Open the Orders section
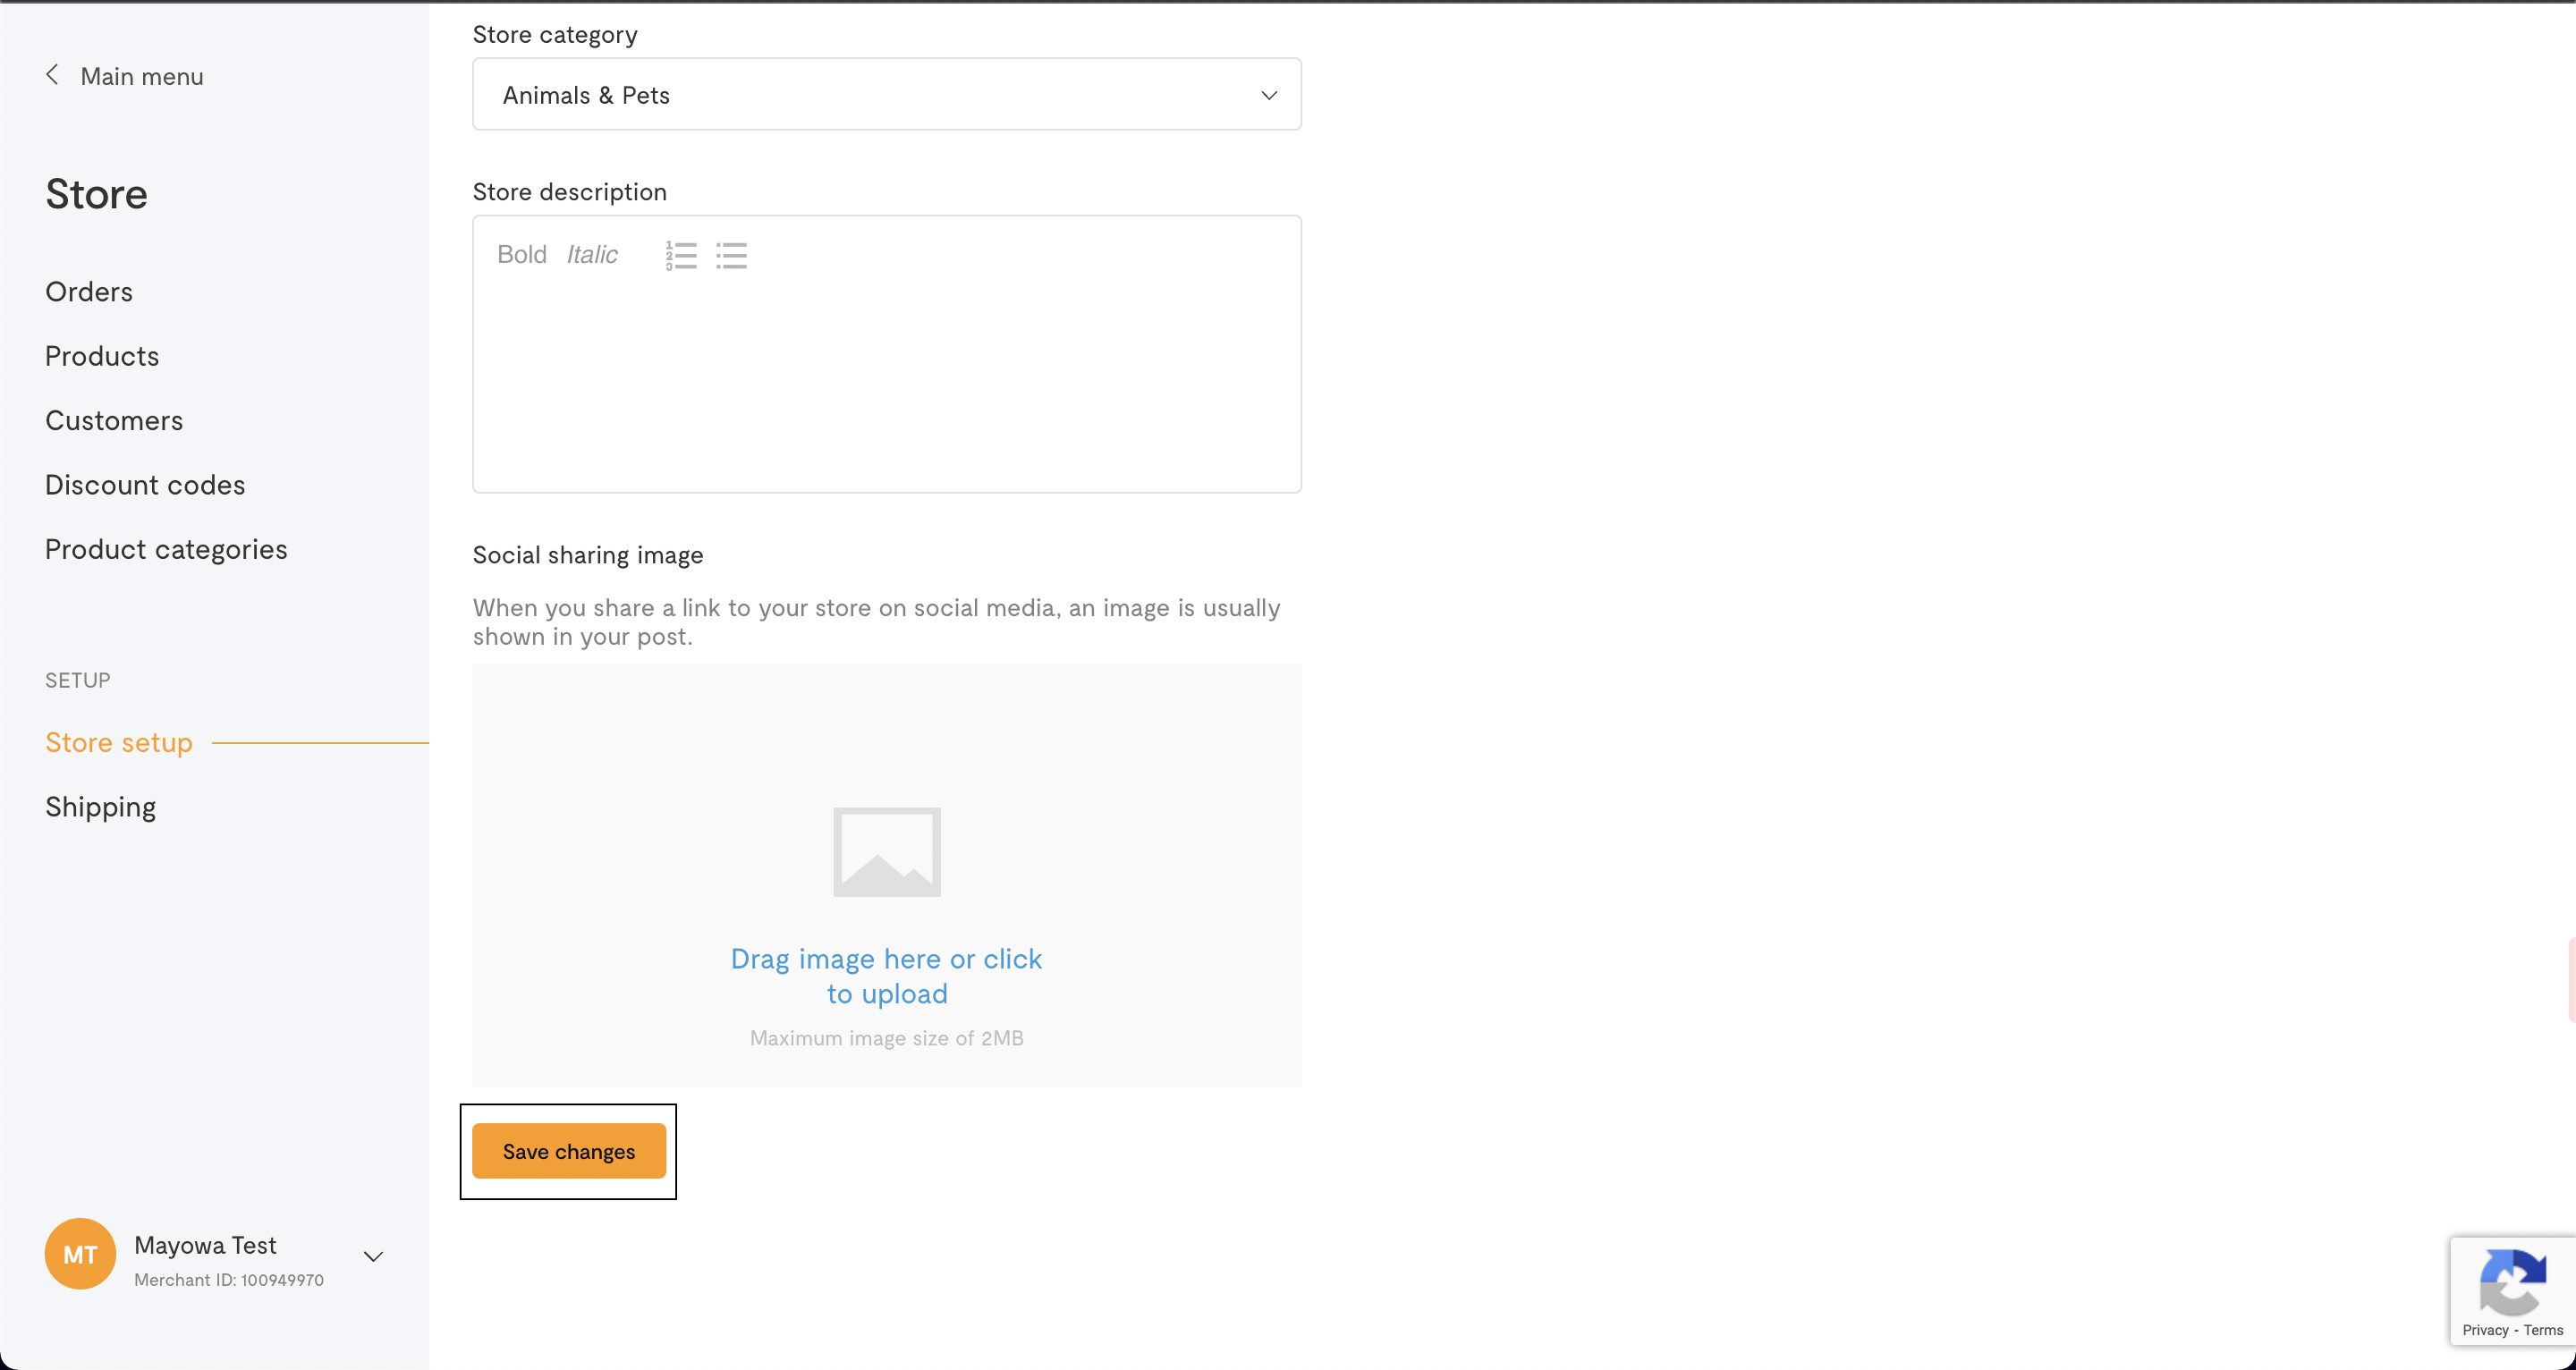Image resolution: width=2576 pixels, height=1370 pixels. pyautogui.click(x=89, y=292)
